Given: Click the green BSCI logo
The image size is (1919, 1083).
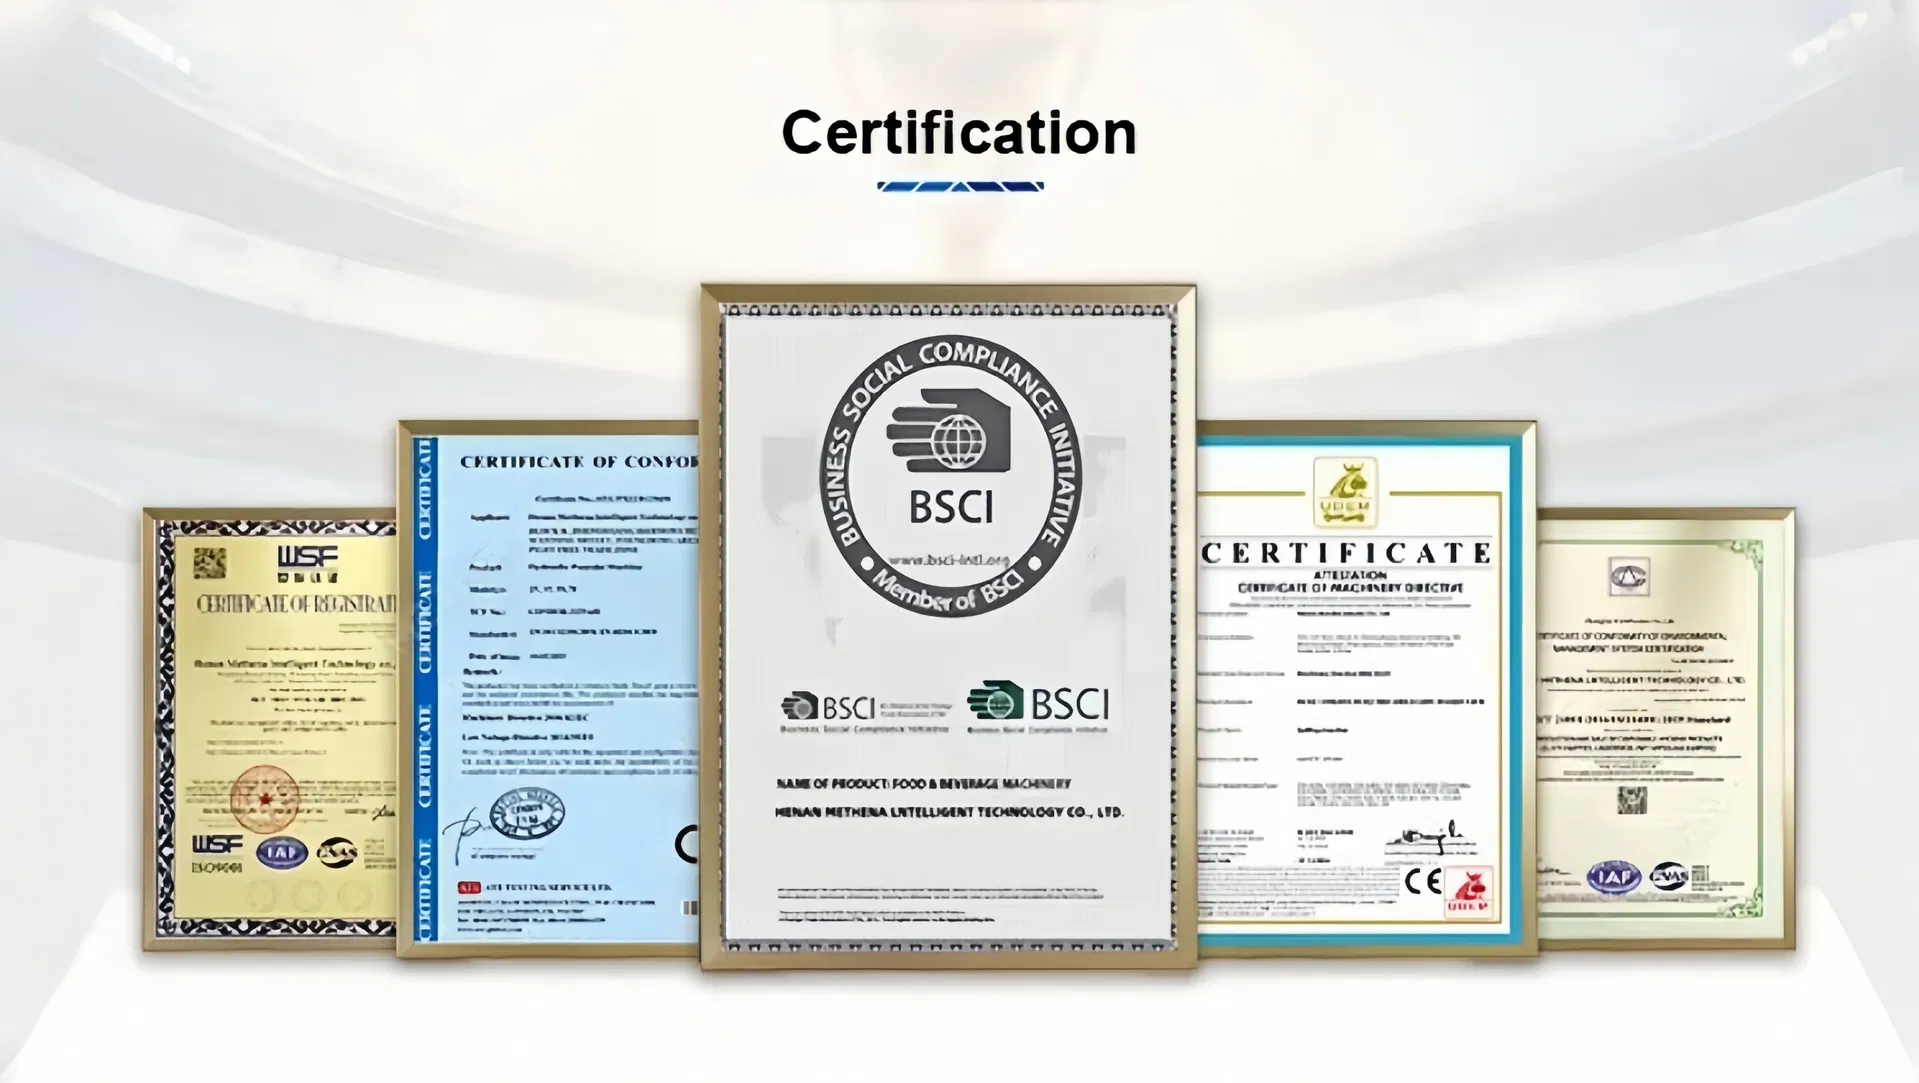Looking at the screenshot, I should (1038, 705).
